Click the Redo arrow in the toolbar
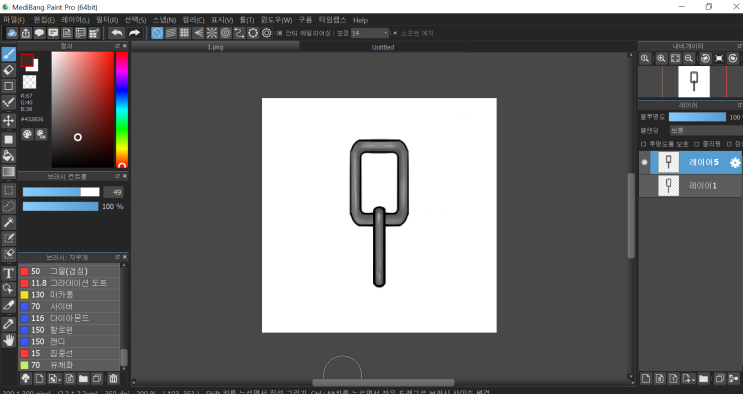Viewport: 743px width, 394px height. pos(135,33)
